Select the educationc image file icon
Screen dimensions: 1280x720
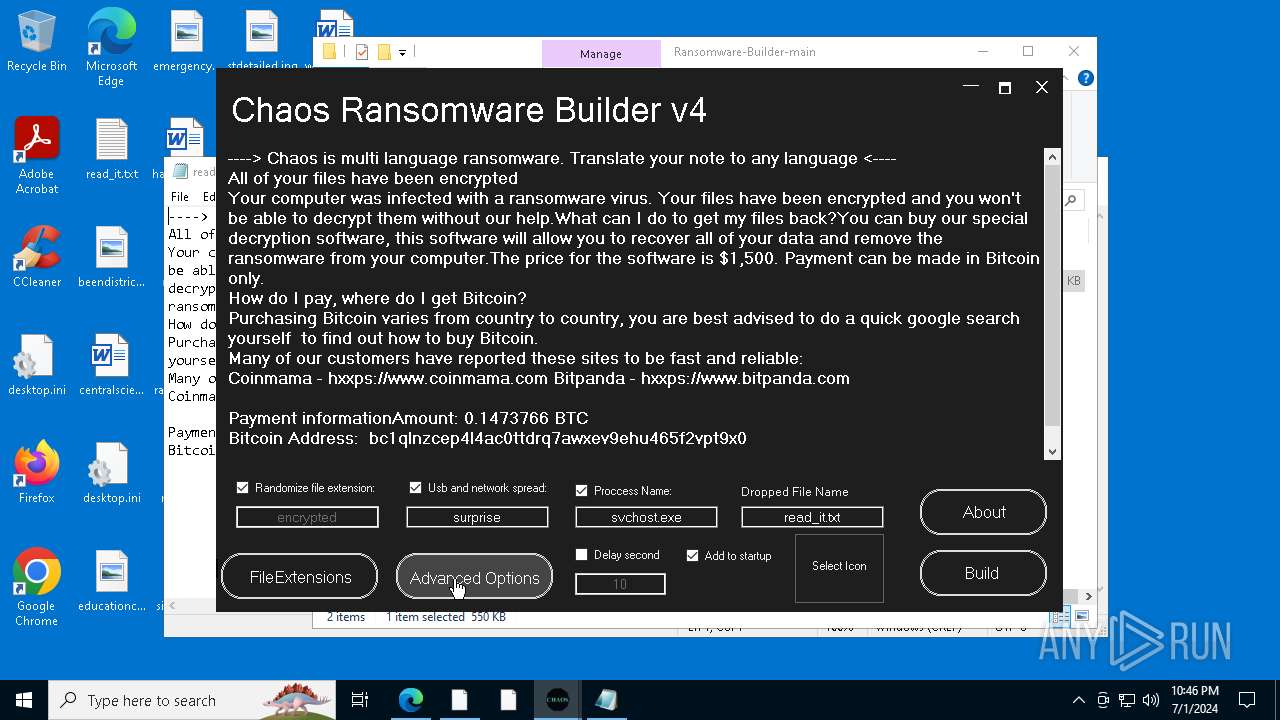tap(112, 581)
